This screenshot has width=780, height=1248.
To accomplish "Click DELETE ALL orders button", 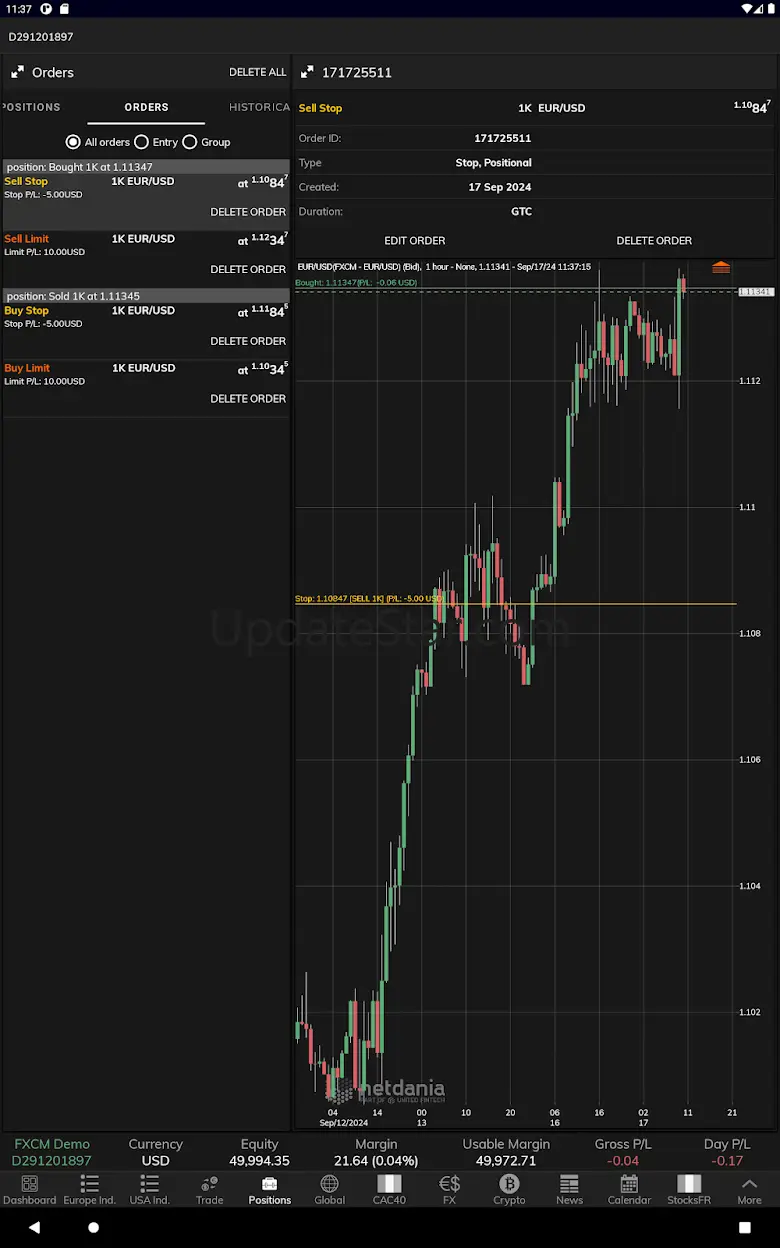I will 257,72.
